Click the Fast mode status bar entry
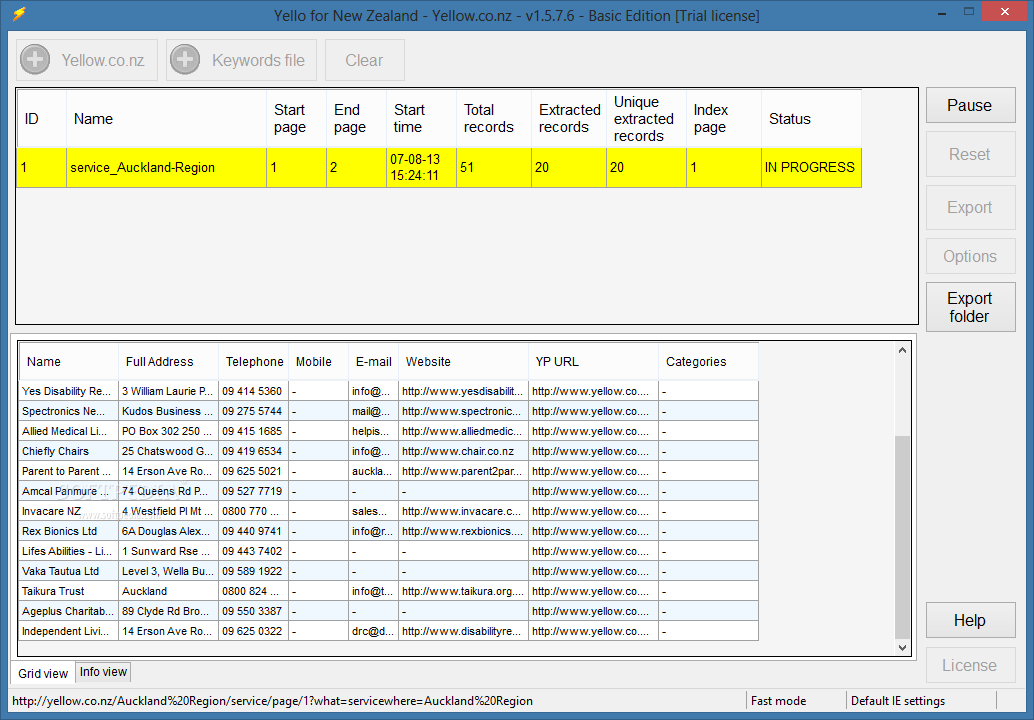1034x720 pixels. click(x=779, y=701)
